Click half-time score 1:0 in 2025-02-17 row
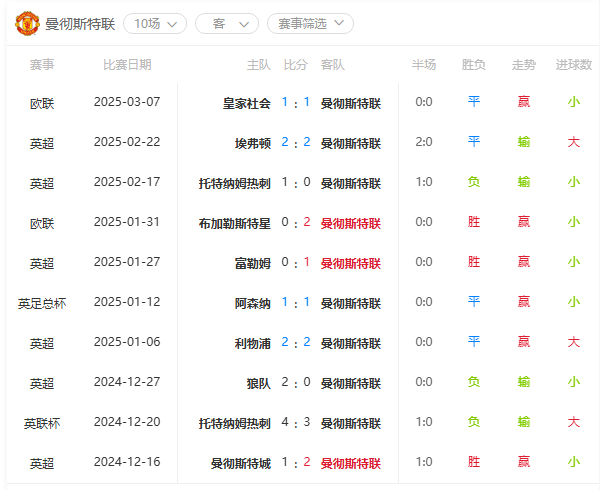Image resolution: width=600 pixels, height=490 pixels. (x=424, y=182)
